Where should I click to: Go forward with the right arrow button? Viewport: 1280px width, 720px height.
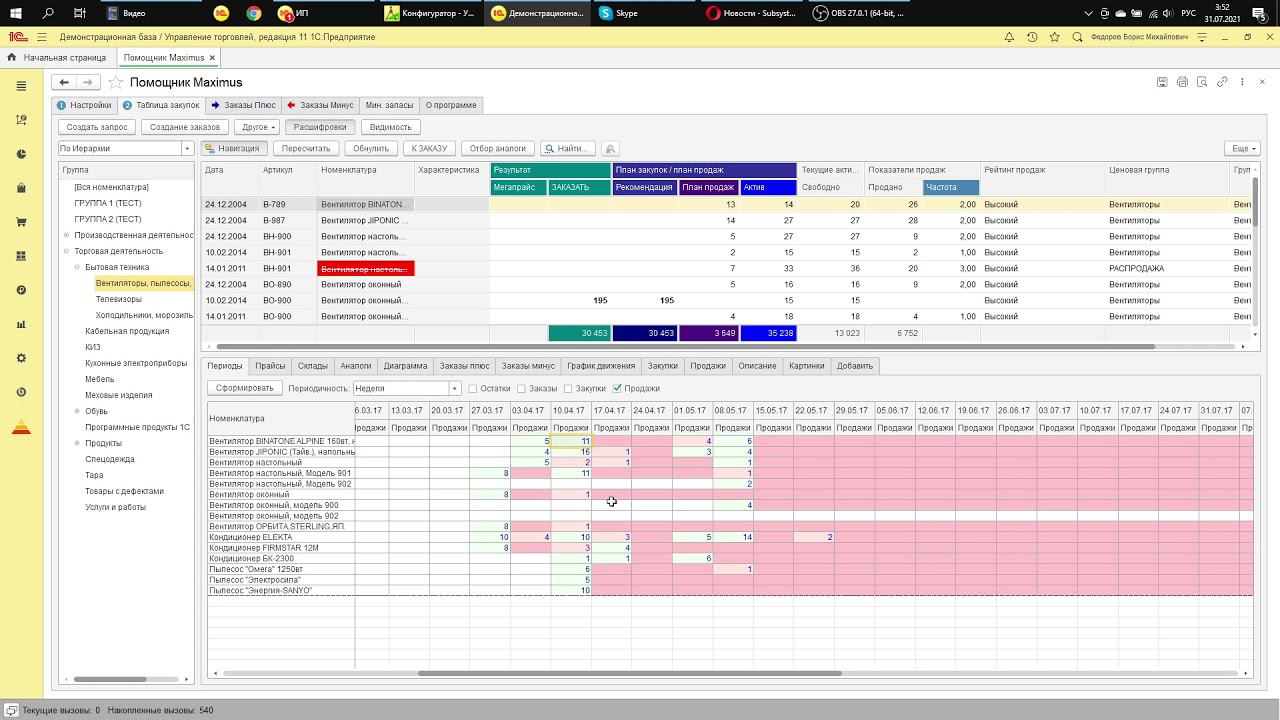[x=88, y=82]
